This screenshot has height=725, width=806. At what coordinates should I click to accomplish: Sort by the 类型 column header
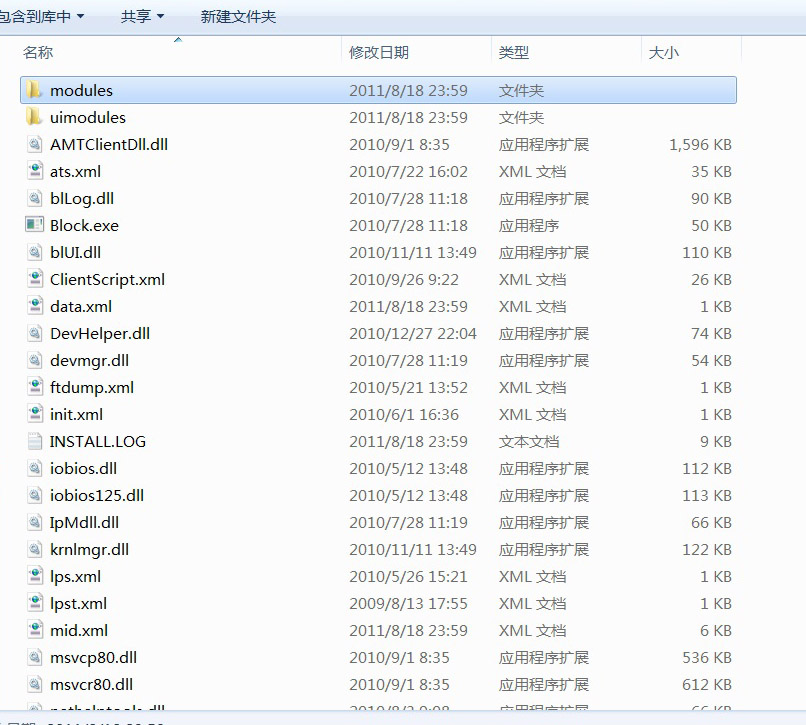pyautogui.click(x=514, y=52)
